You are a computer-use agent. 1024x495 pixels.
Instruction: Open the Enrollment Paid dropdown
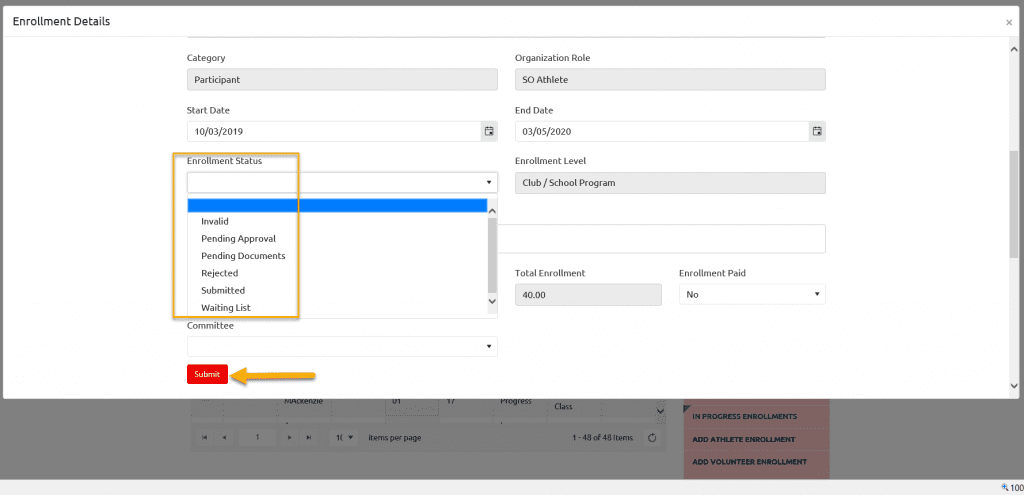pyautogui.click(x=751, y=294)
